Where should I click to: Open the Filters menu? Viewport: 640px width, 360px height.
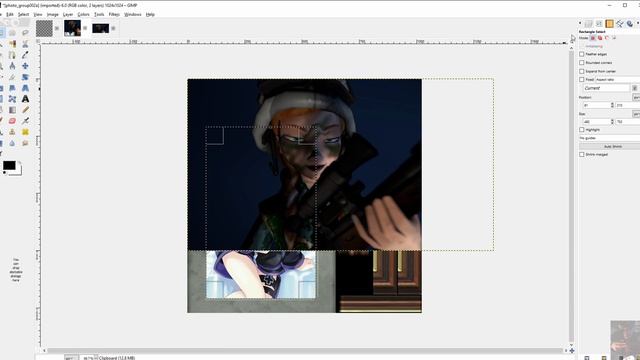click(114, 14)
